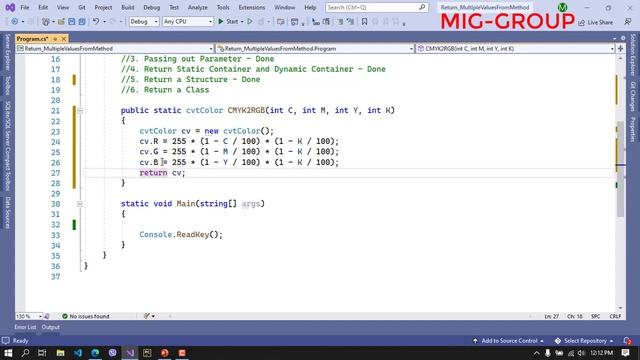Open Microsoft Edge from taskbar
Viewport: 640px width, 360px height.
point(95,353)
